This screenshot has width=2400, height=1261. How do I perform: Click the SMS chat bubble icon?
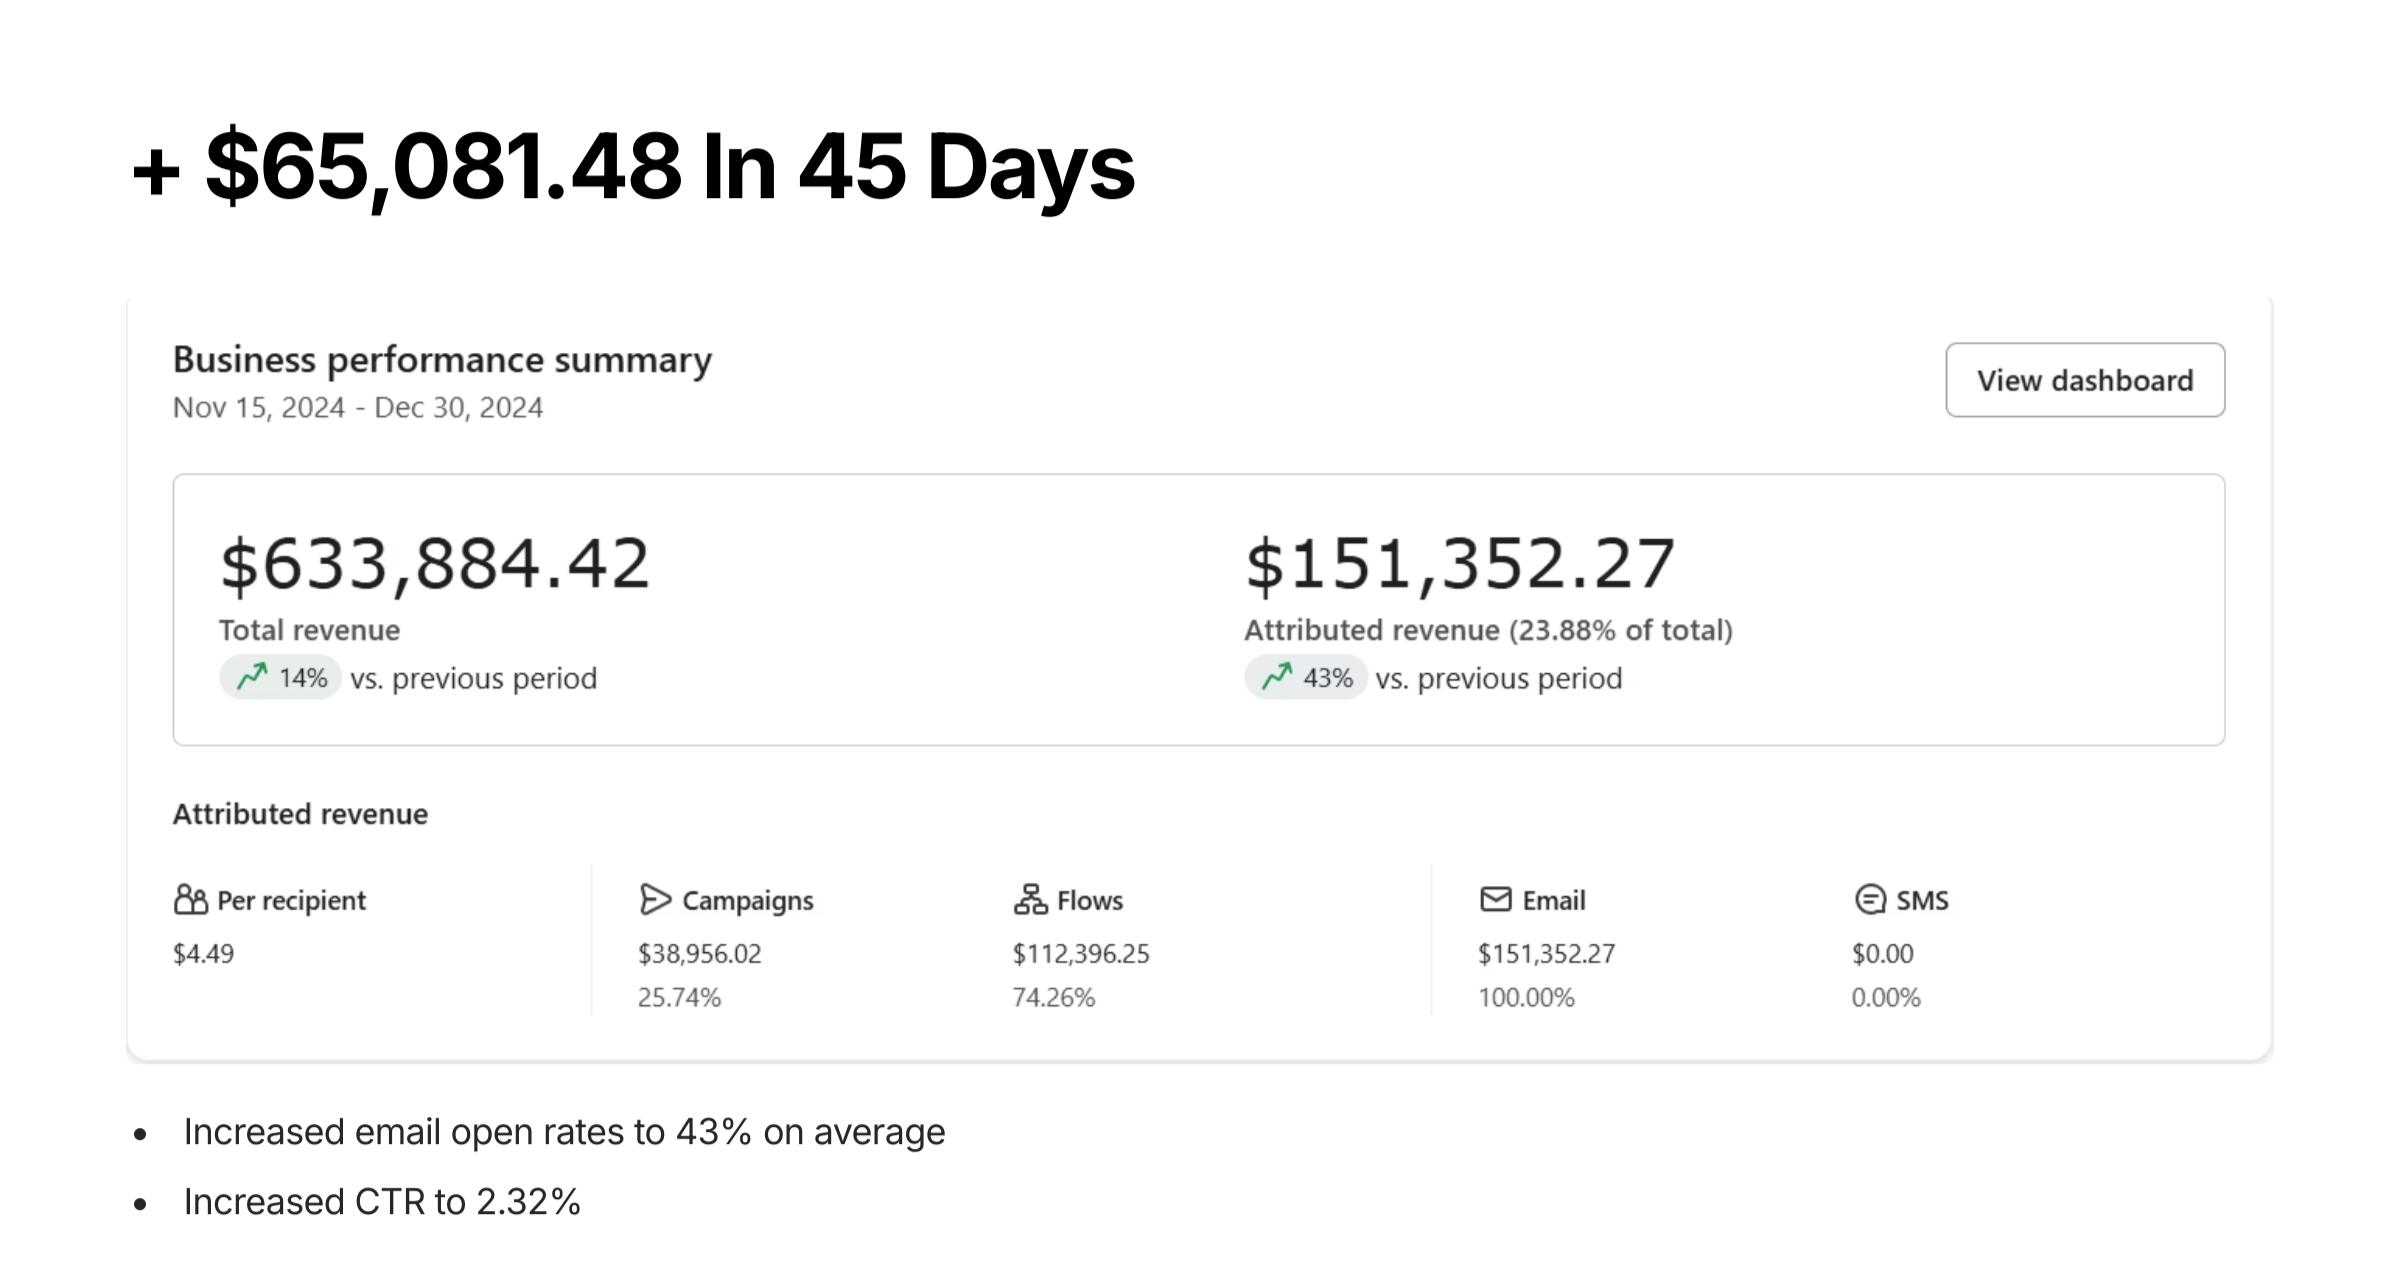(1869, 899)
